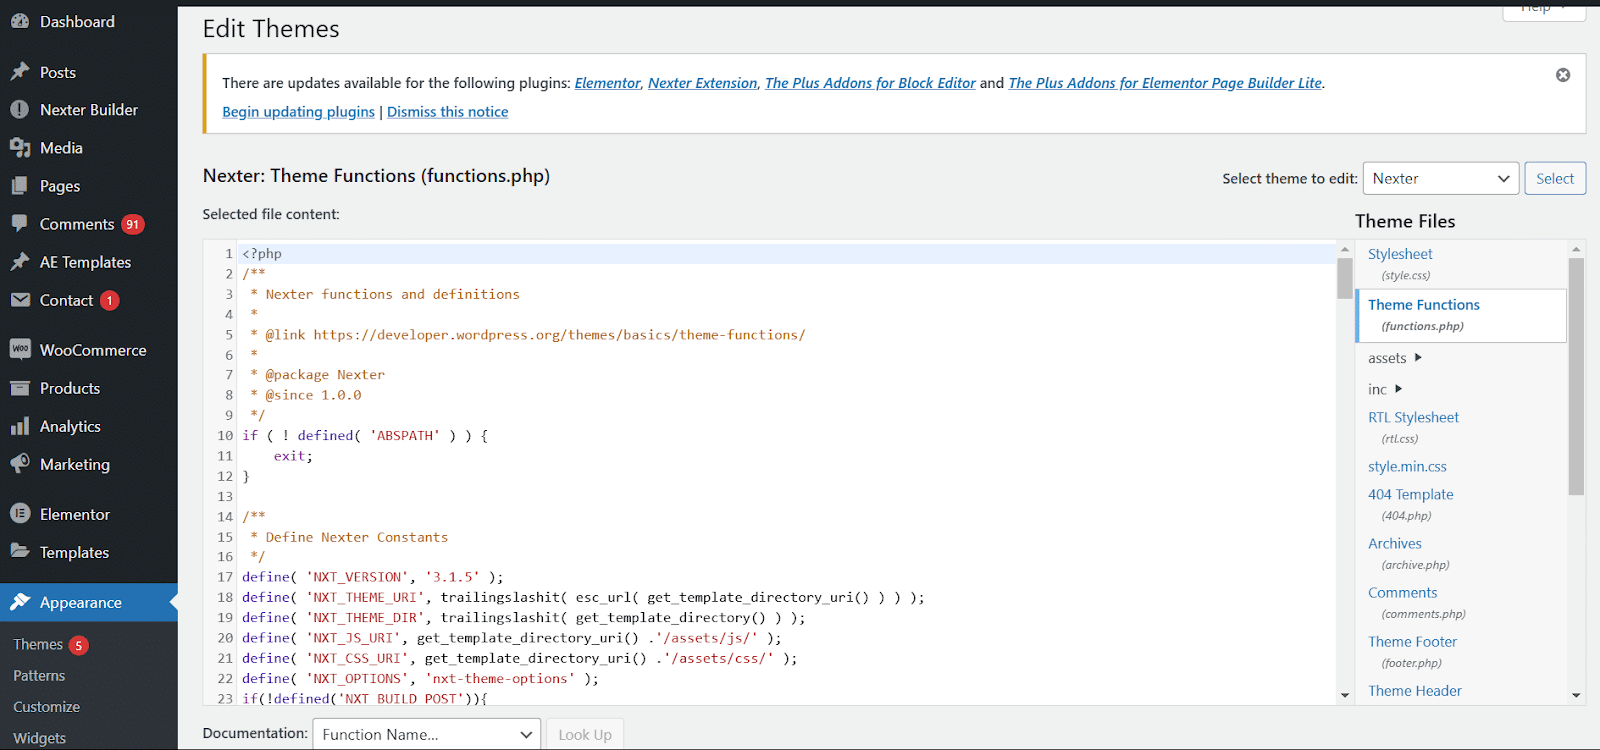
Task: Open the Elementor plugin link in notice
Action: (x=607, y=83)
